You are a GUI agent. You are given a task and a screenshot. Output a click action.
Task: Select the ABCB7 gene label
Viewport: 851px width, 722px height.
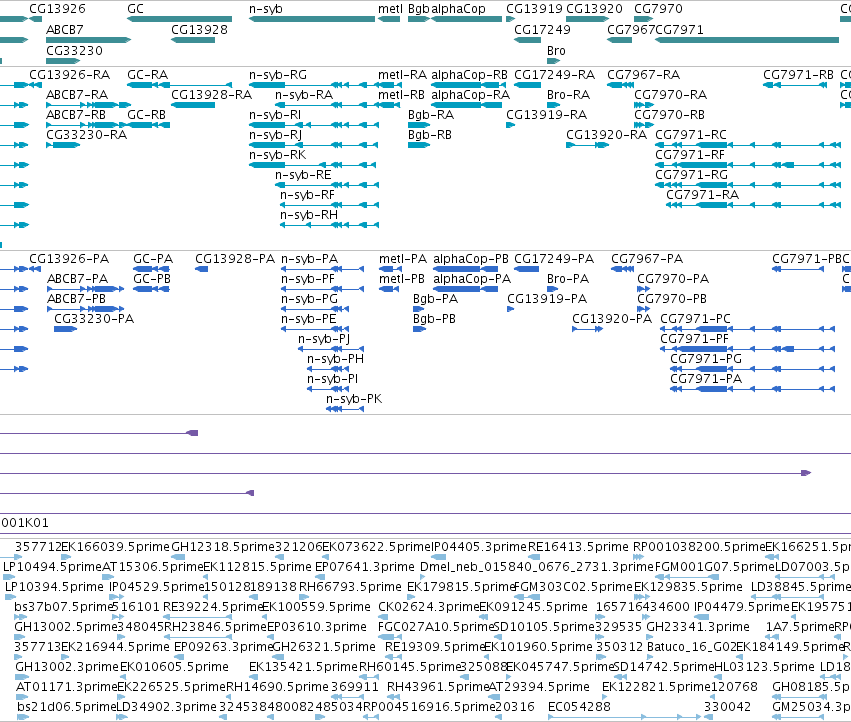coord(65,29)
